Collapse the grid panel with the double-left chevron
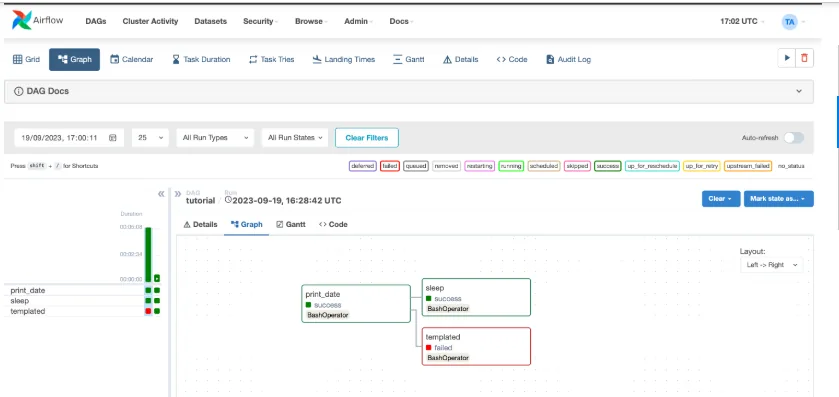This screenshot has width=839, height=397. click(161, 194)
